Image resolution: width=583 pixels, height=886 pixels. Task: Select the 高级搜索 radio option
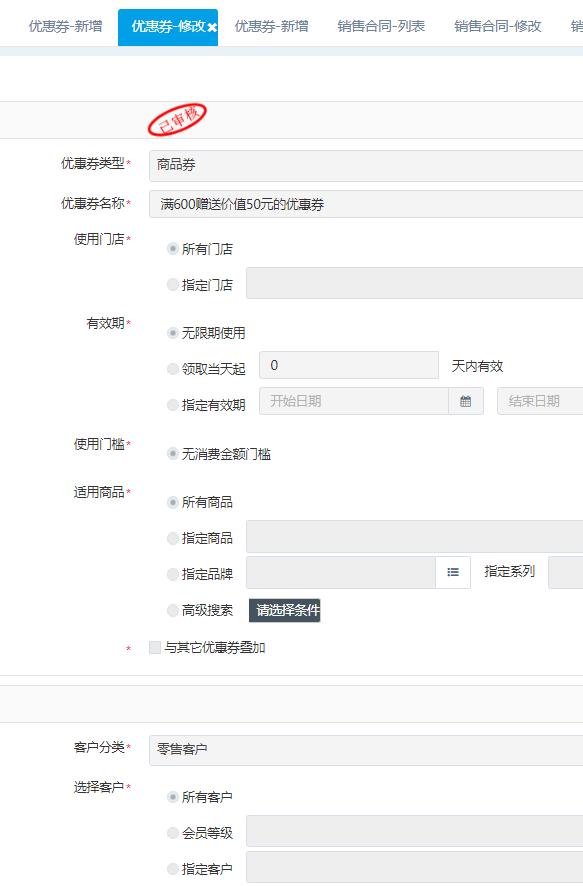173,610
